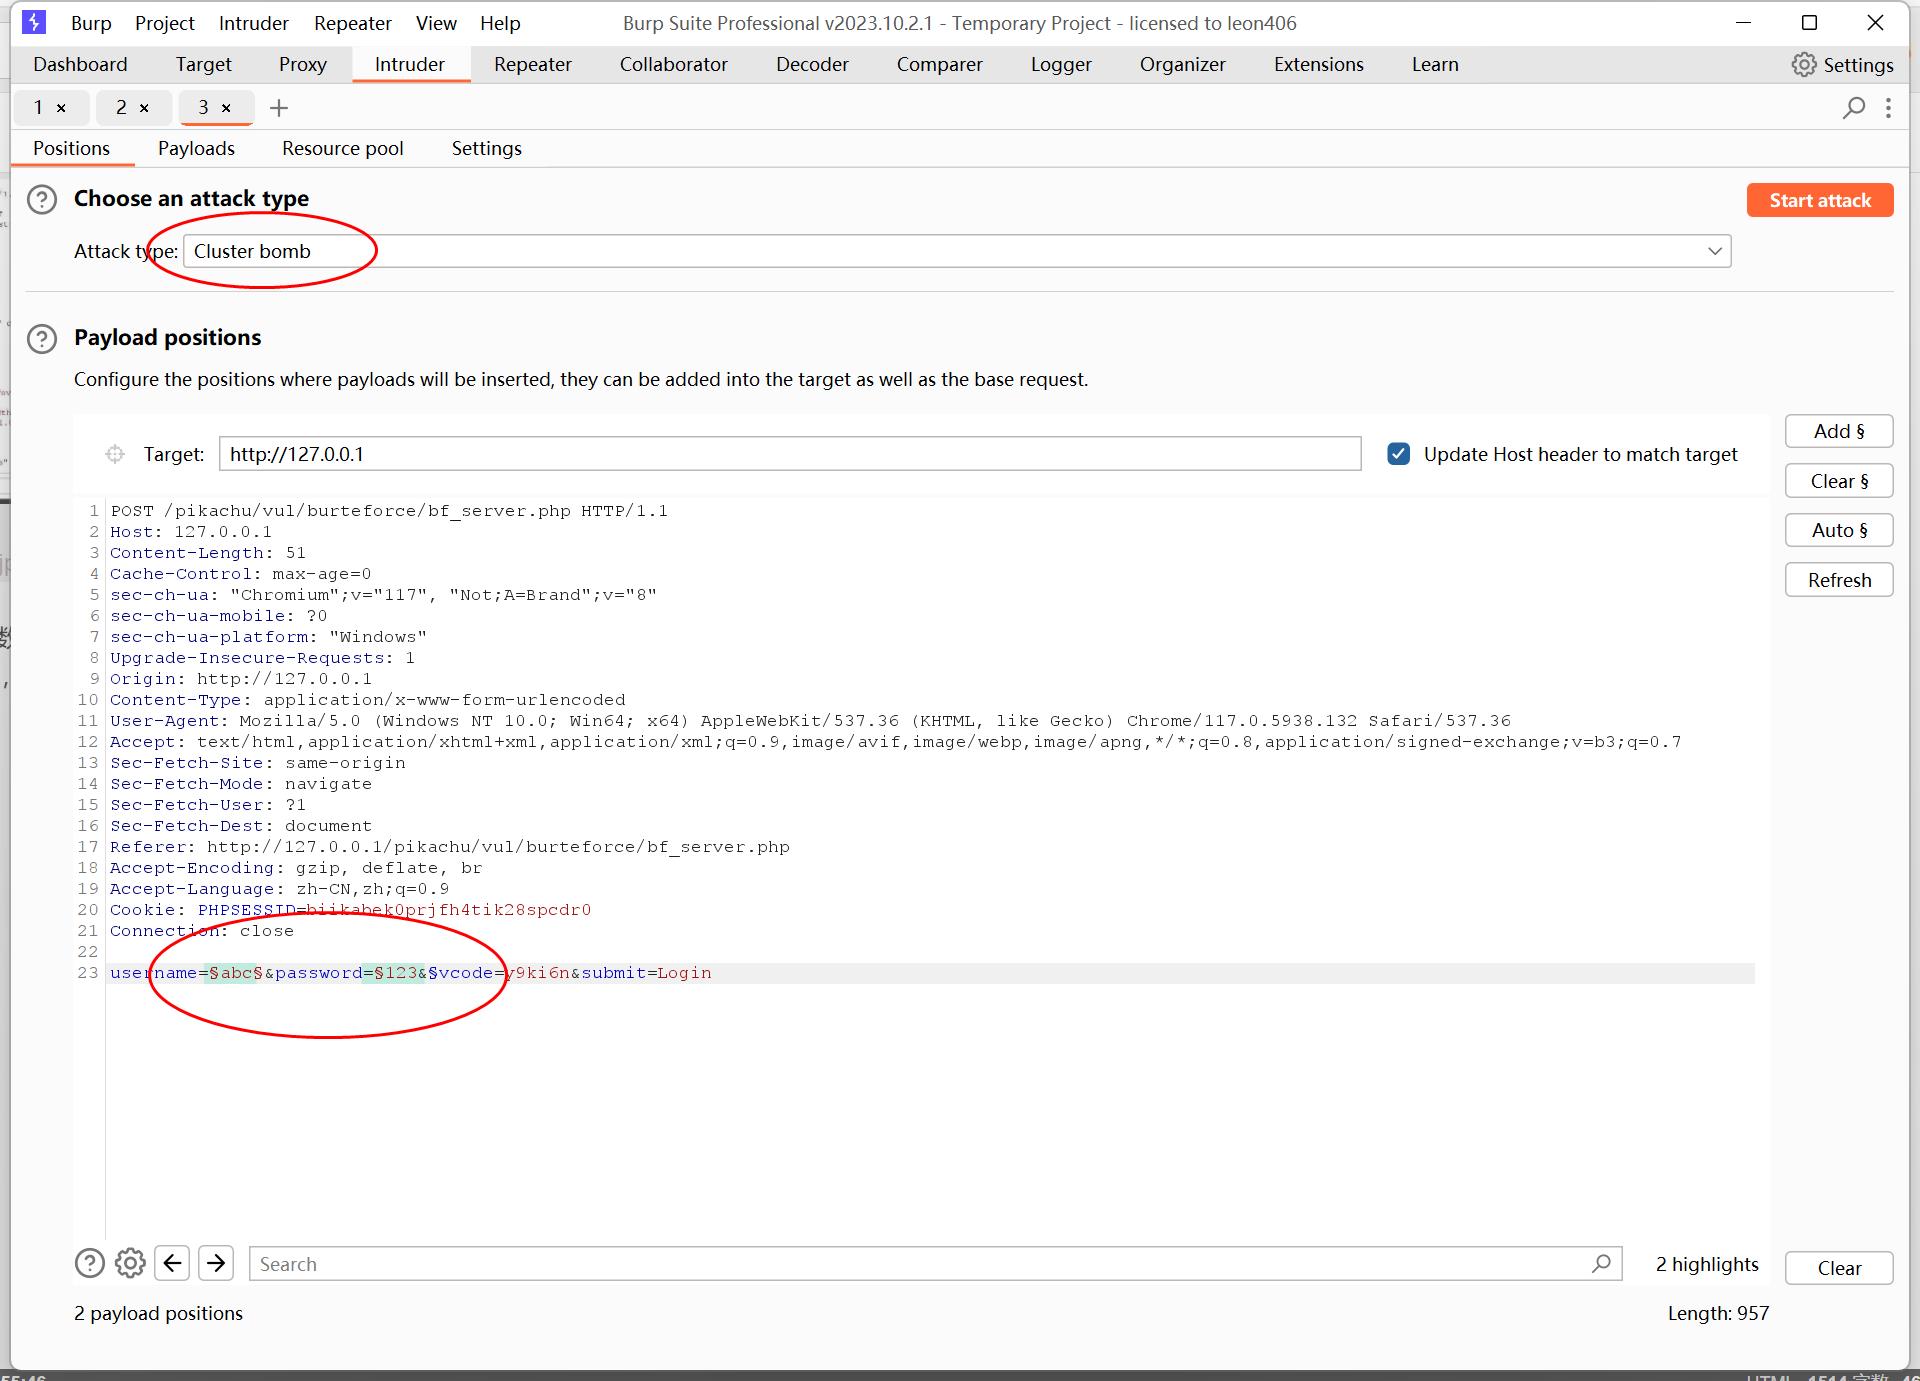Select Intruder attack tab 1
Image resolution: width=1920 pixels, height=1381 pixels.
coord(39,107)
